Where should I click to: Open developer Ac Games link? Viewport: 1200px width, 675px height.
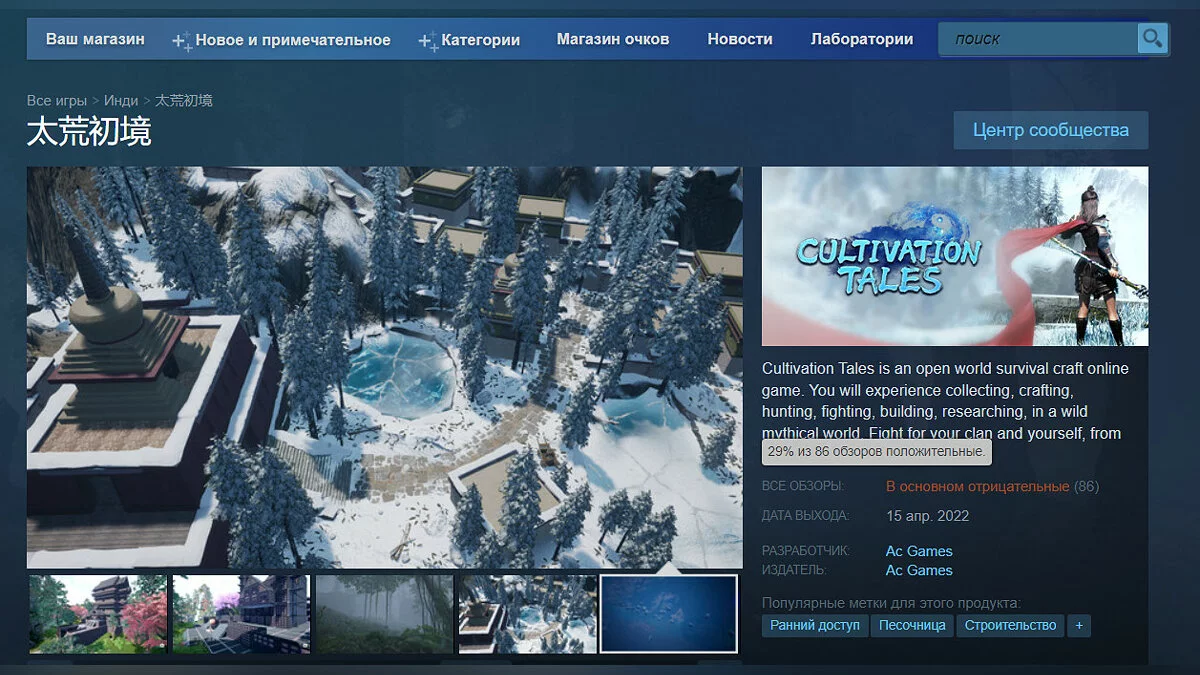[x=919, y=551]
